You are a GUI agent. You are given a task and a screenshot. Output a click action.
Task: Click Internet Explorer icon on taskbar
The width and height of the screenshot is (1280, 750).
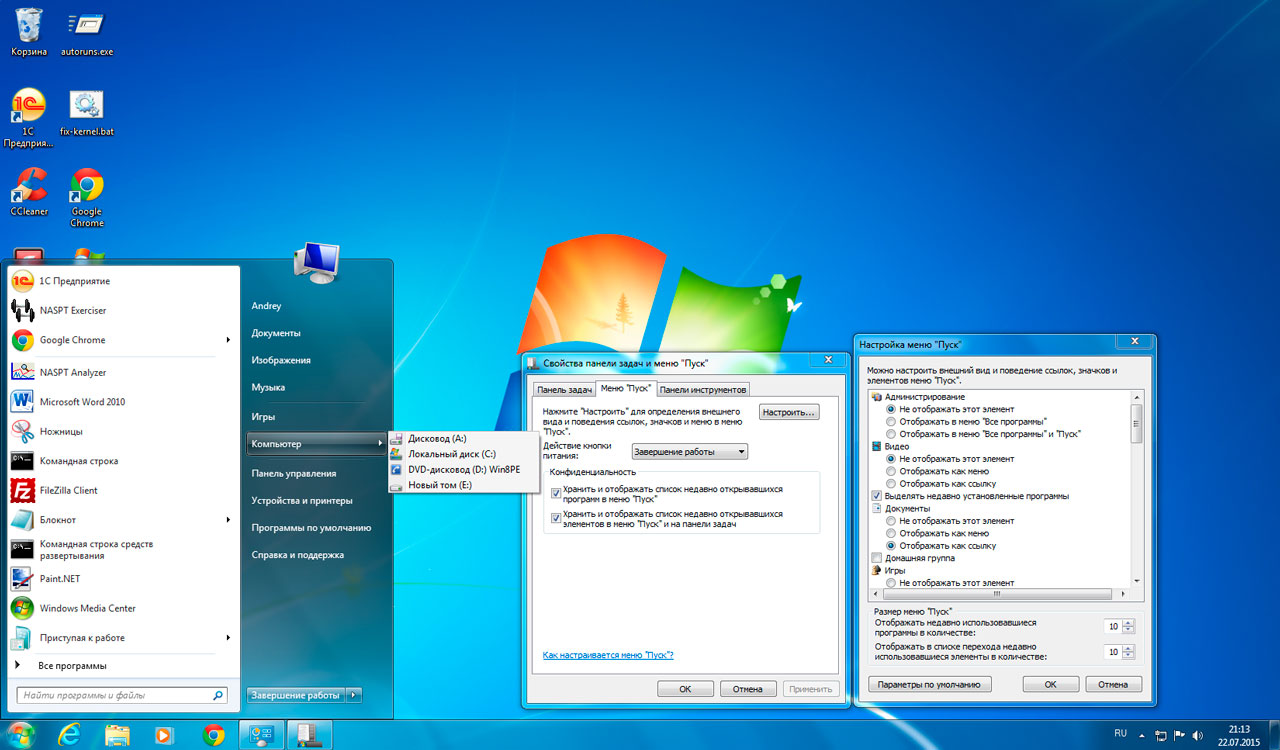(69, 735)
